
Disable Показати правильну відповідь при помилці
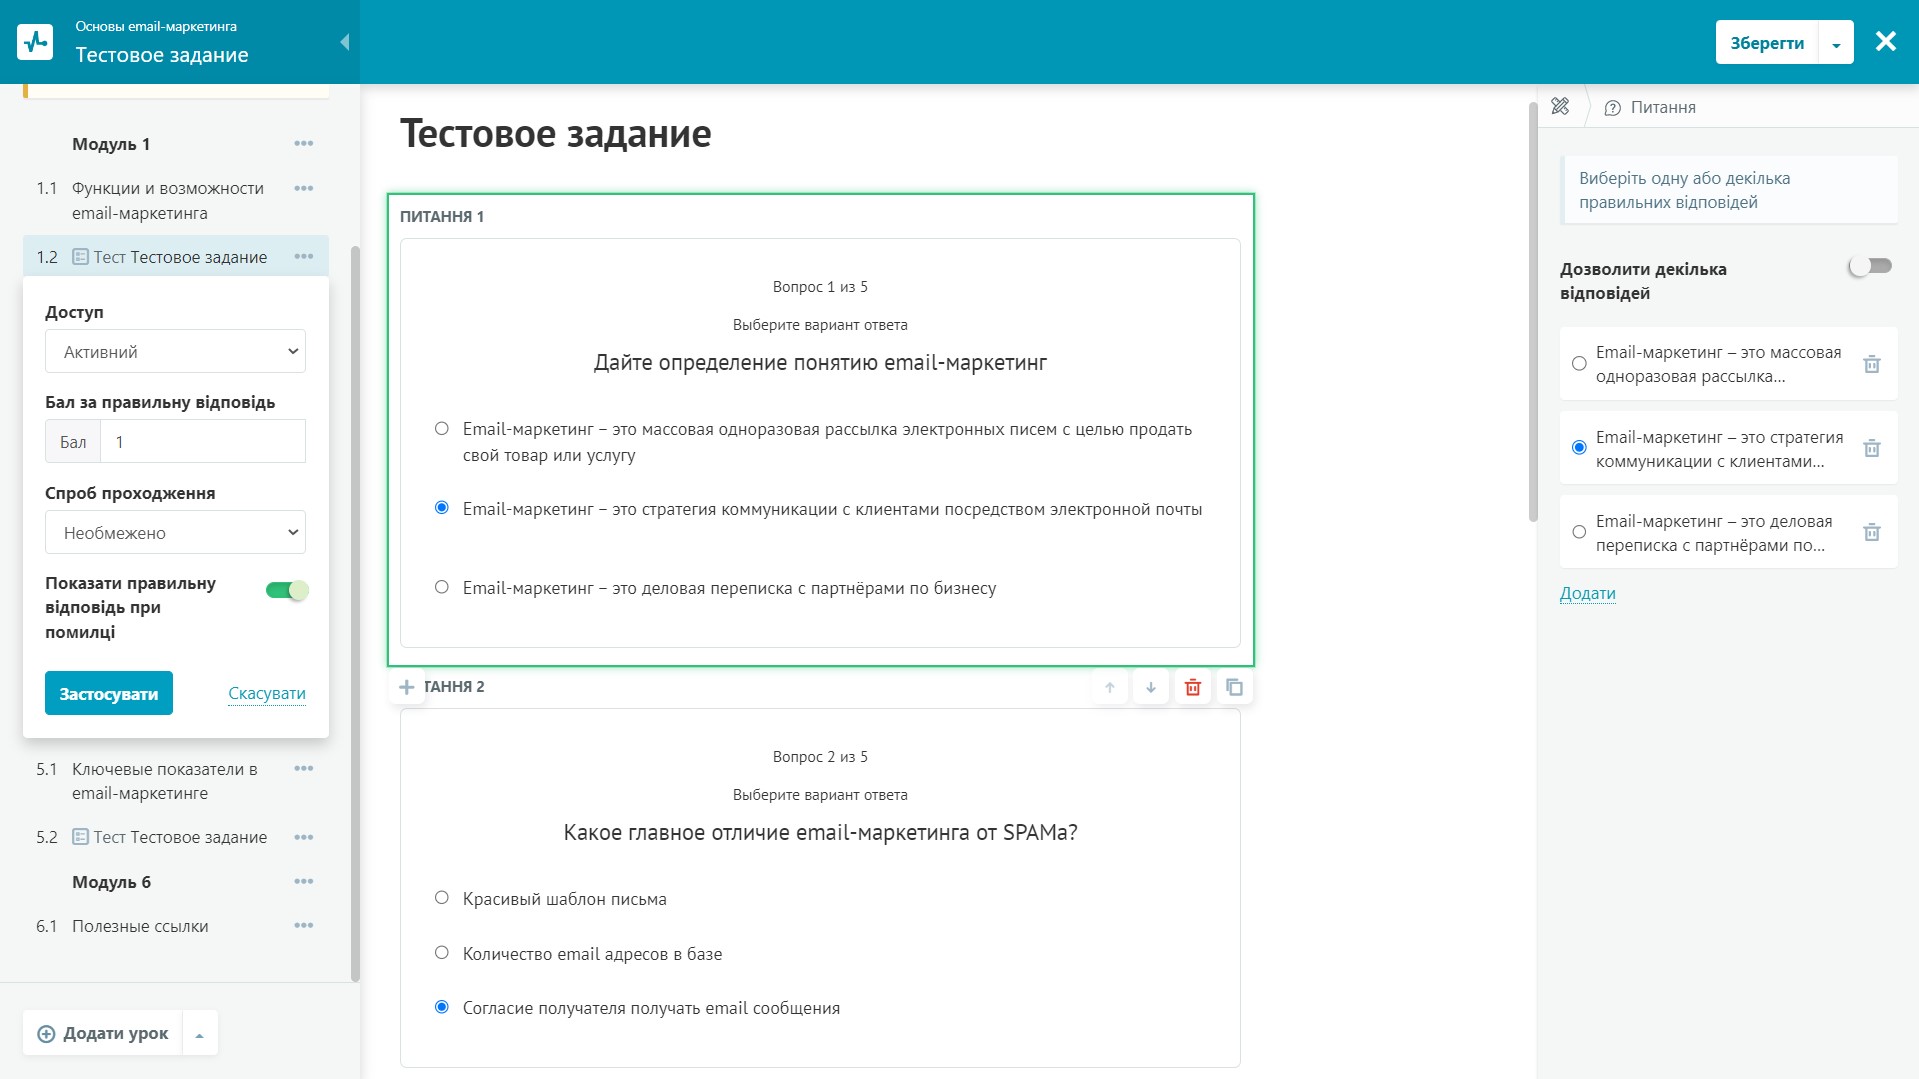pyautogui.click(x=288, y=590)
